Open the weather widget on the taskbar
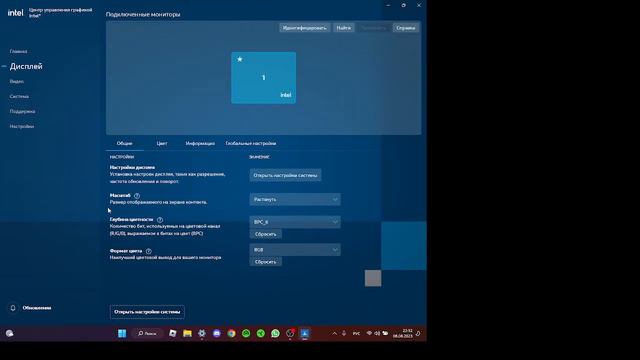Screen dimensions: 640x360 pos(9,333)
